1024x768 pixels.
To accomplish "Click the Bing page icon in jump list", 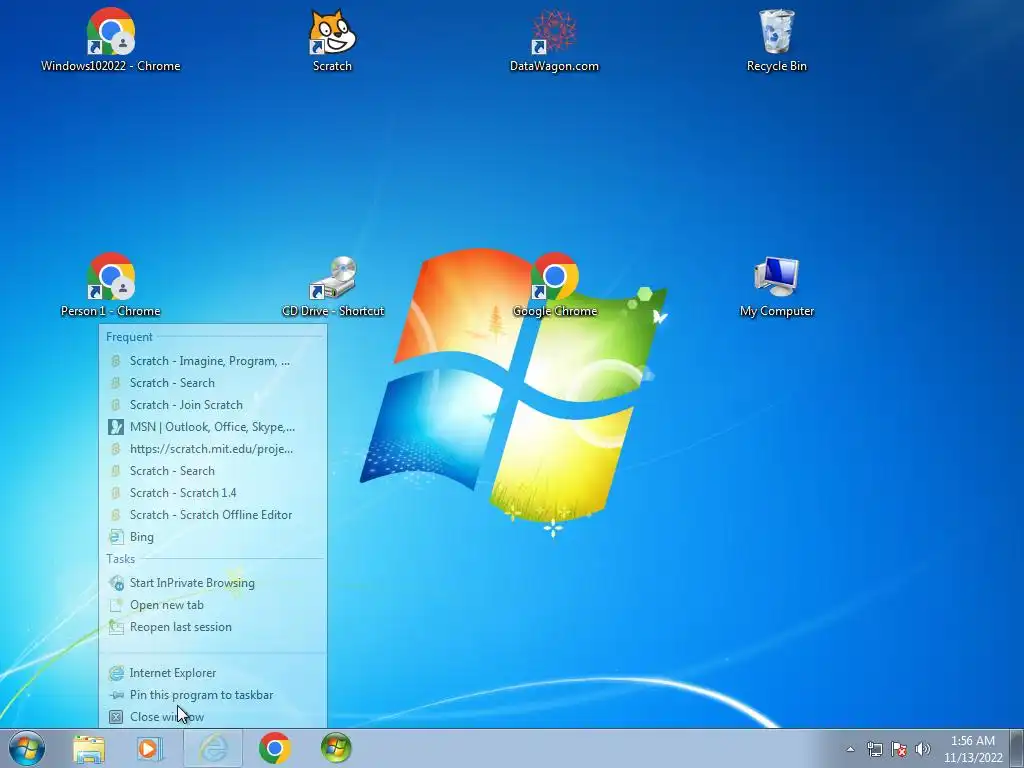I will [116, 537].
